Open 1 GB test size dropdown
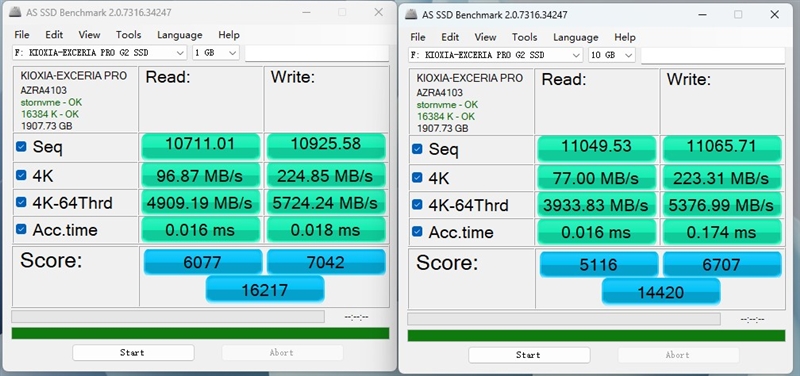The height and width of the screenshot is (376, 800). coord(215,53)
